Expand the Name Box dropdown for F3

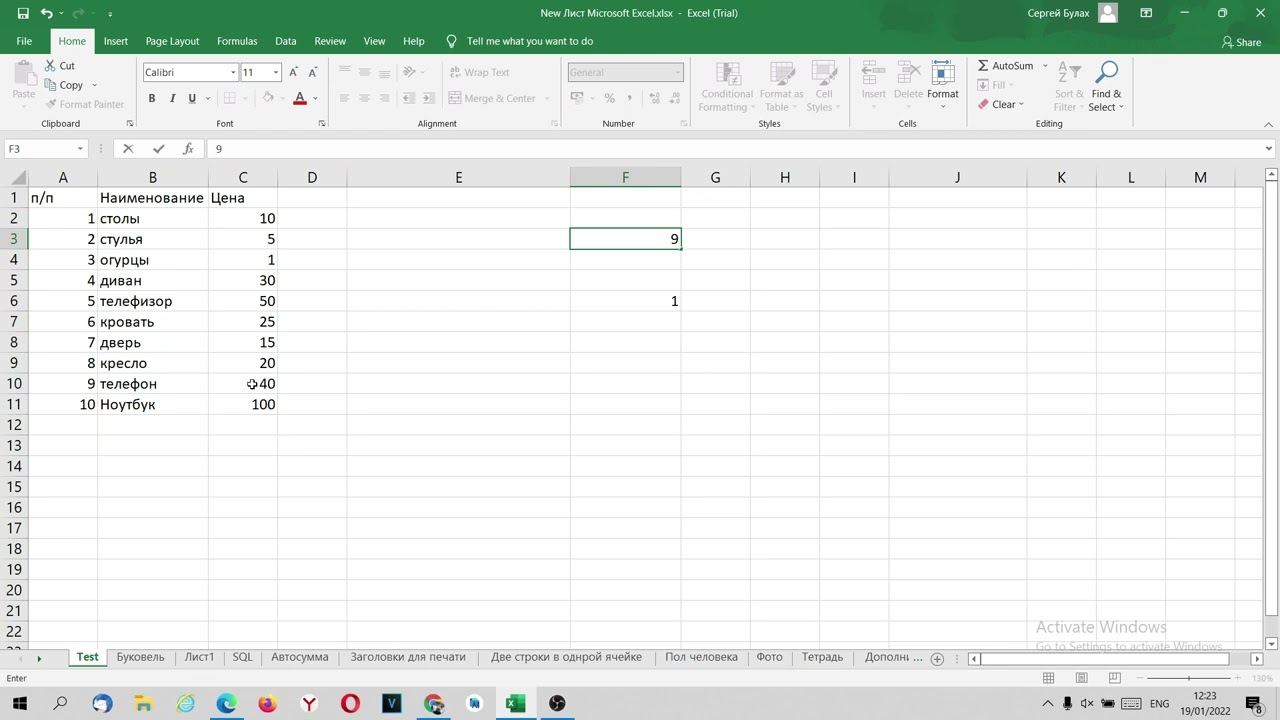click(80, 148)
